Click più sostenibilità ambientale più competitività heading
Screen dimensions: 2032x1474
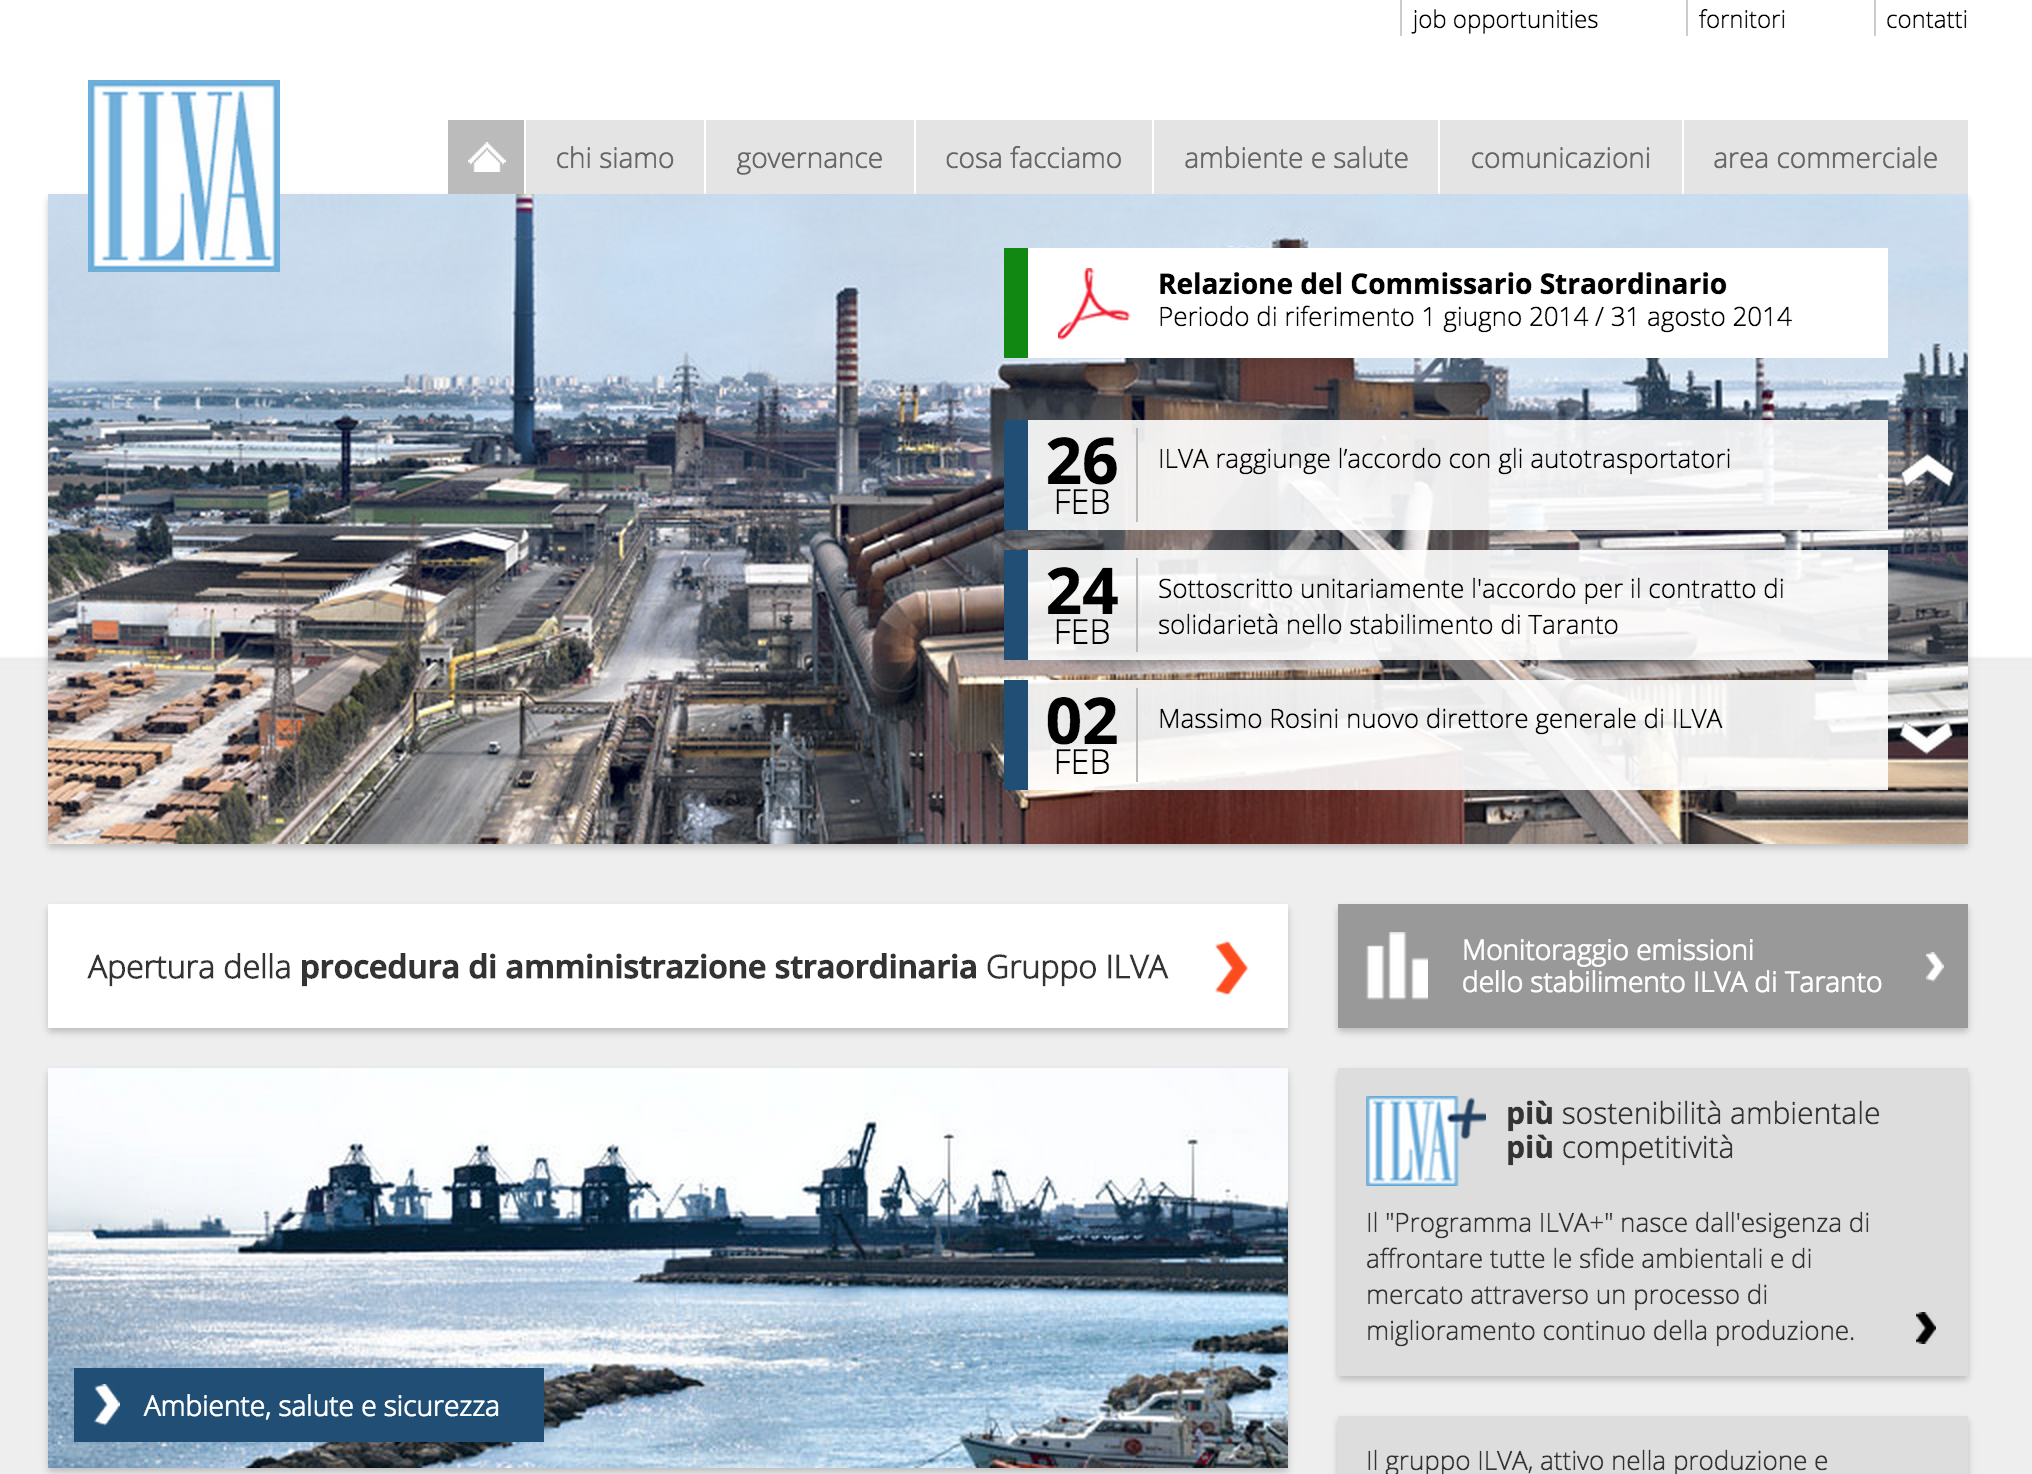pos(1693,1130)
